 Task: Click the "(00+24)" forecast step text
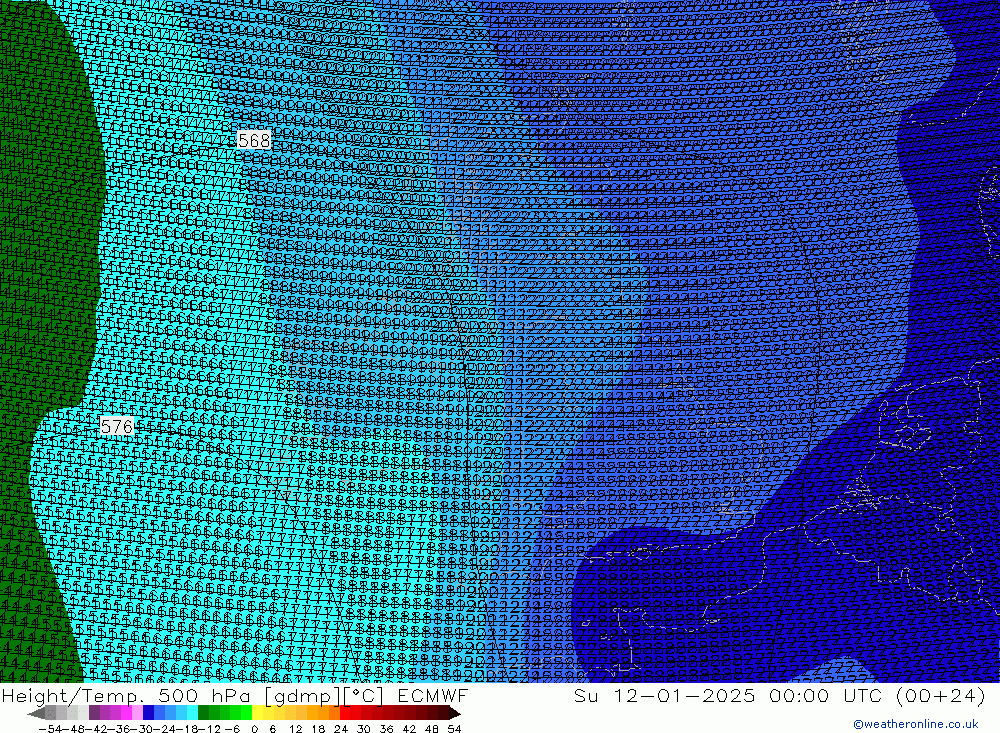coord(941,695)
